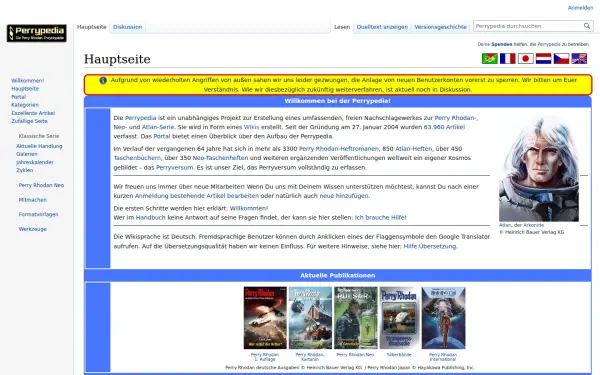
Task: Click the Silberbände caption link
Action: pyautogui.click(x=399, y=355)
